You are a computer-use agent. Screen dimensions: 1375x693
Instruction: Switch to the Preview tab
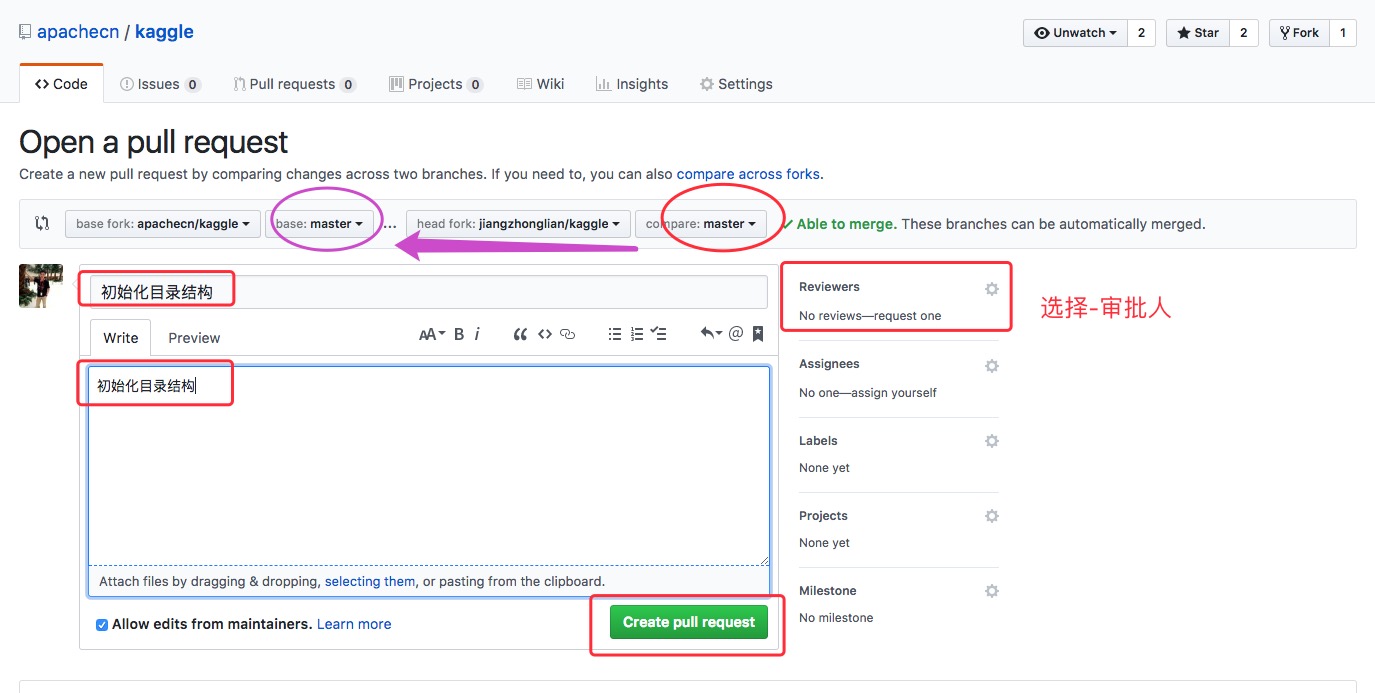pos(194,338)
